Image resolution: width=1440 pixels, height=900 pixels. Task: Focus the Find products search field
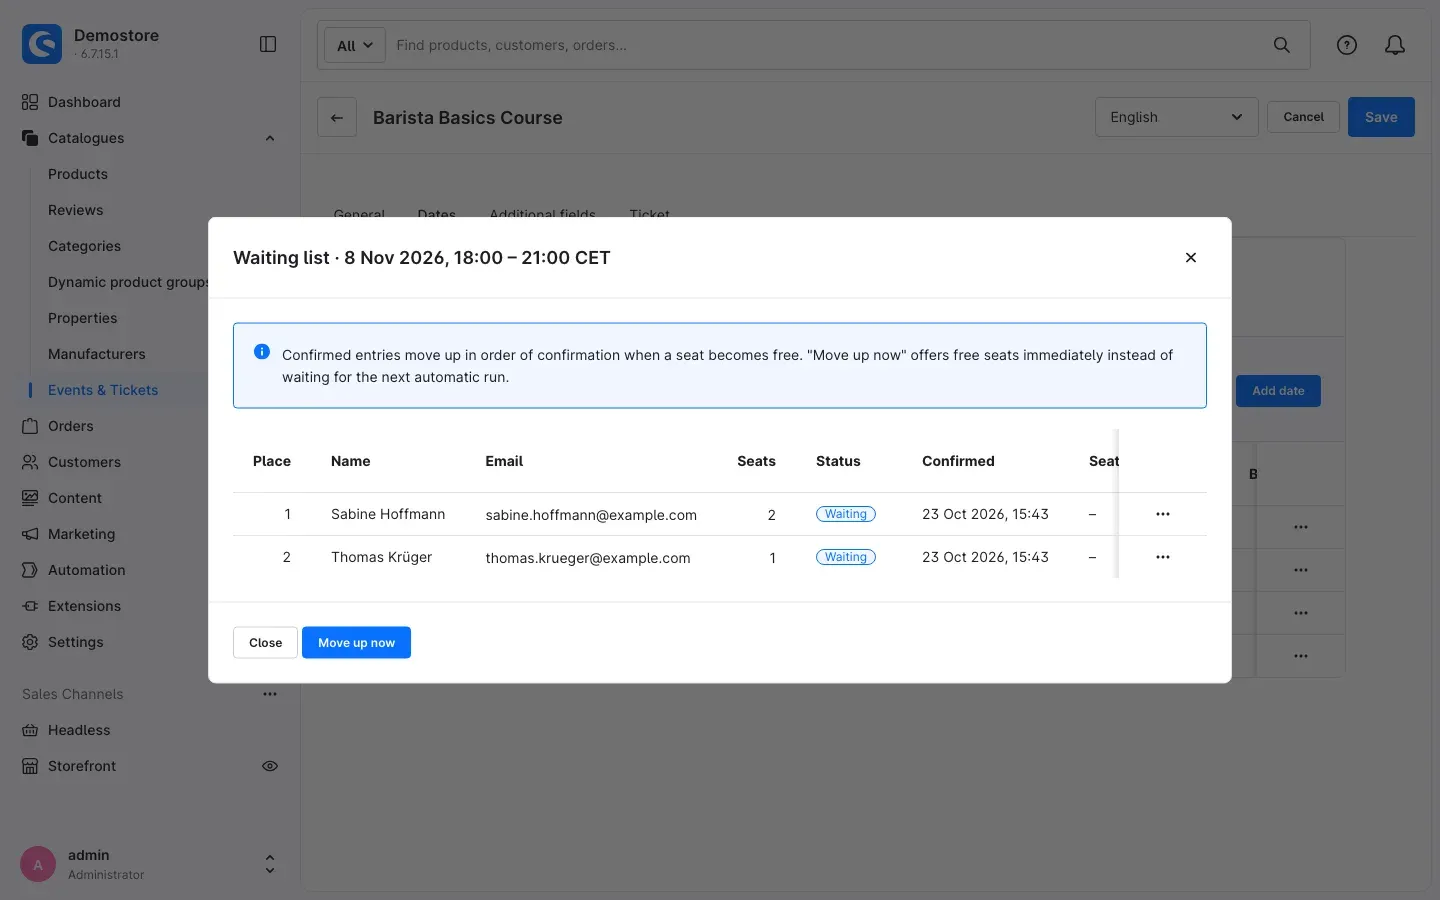pos(826,45)
